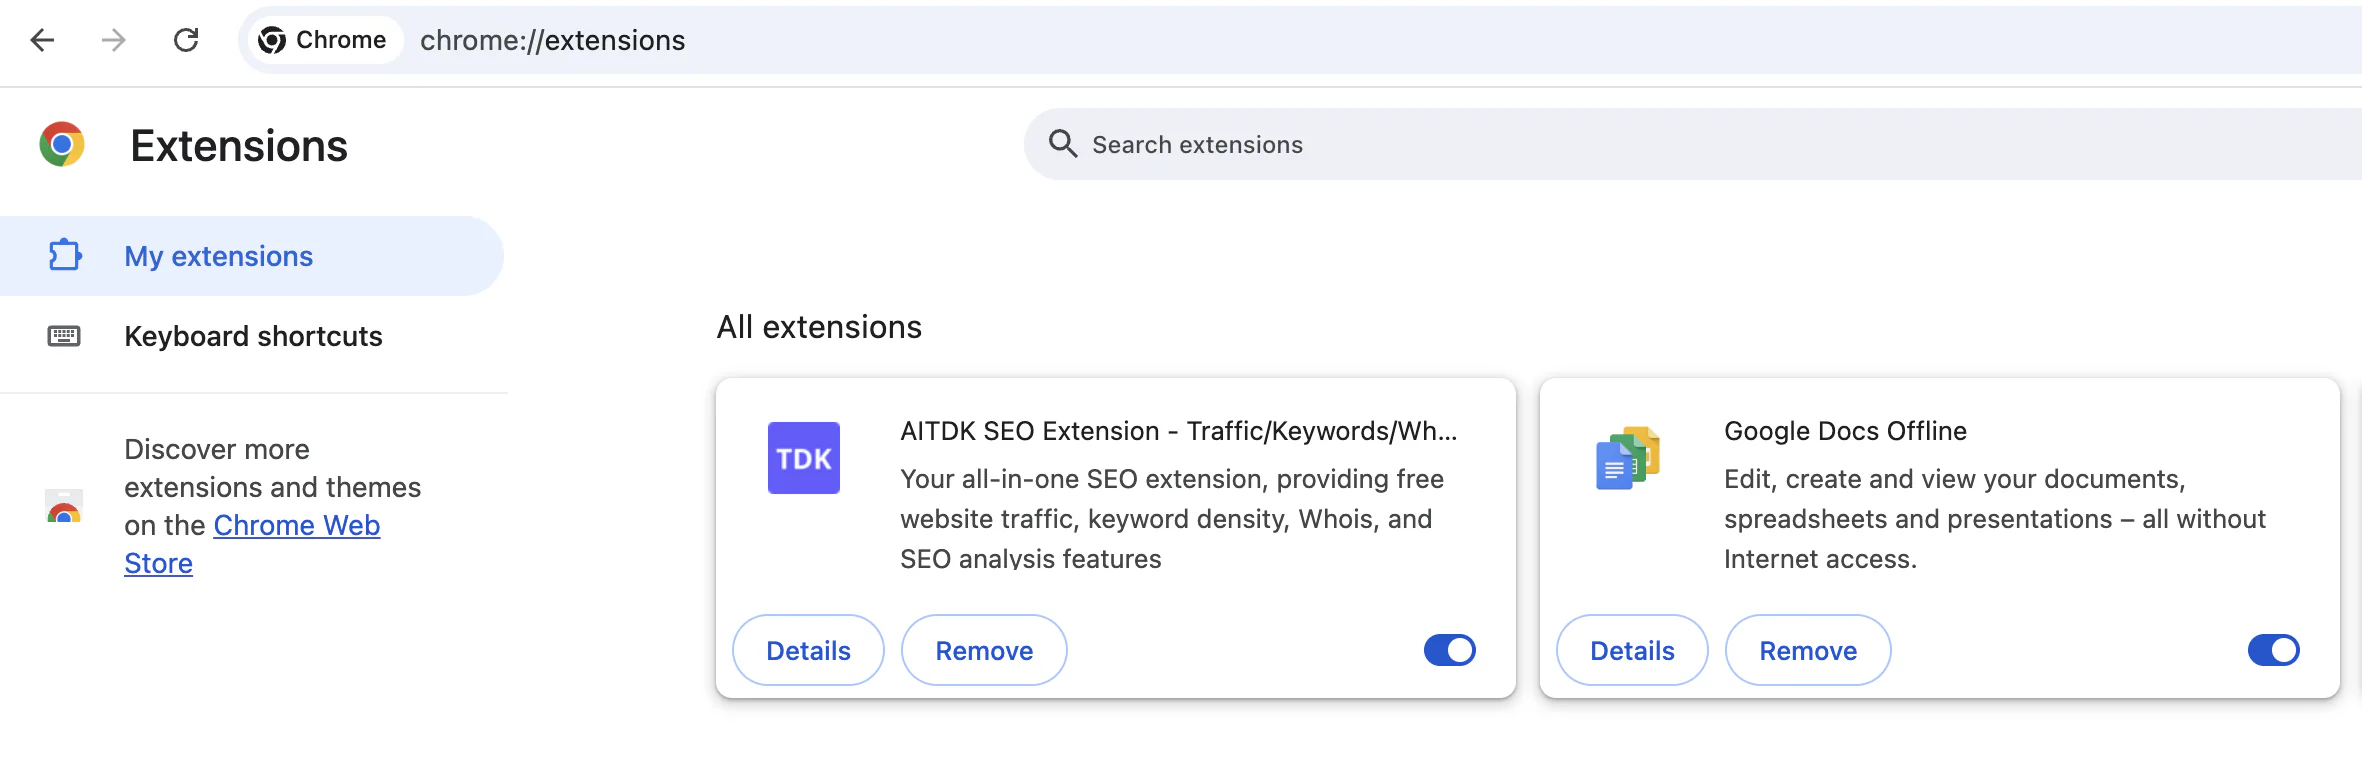Open Details for AITDK SEO Extension

[x=808, y=651]
